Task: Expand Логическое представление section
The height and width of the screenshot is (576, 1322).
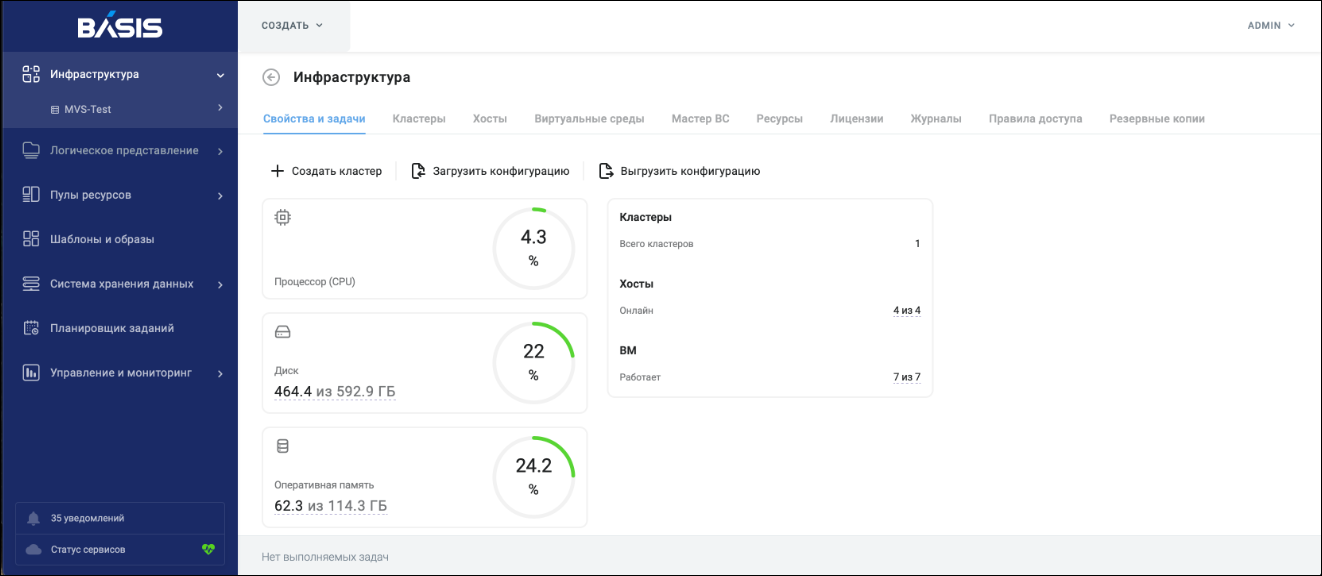Action: [220, 151]
